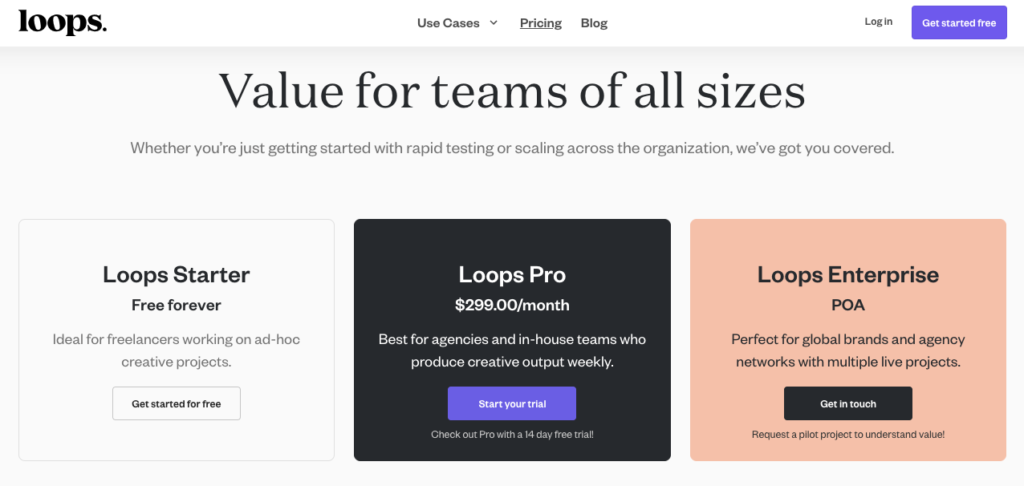Open the Use Cases menu
Image resolution: width=1024 pixels, height=486 pixels.
coord(448,23)
